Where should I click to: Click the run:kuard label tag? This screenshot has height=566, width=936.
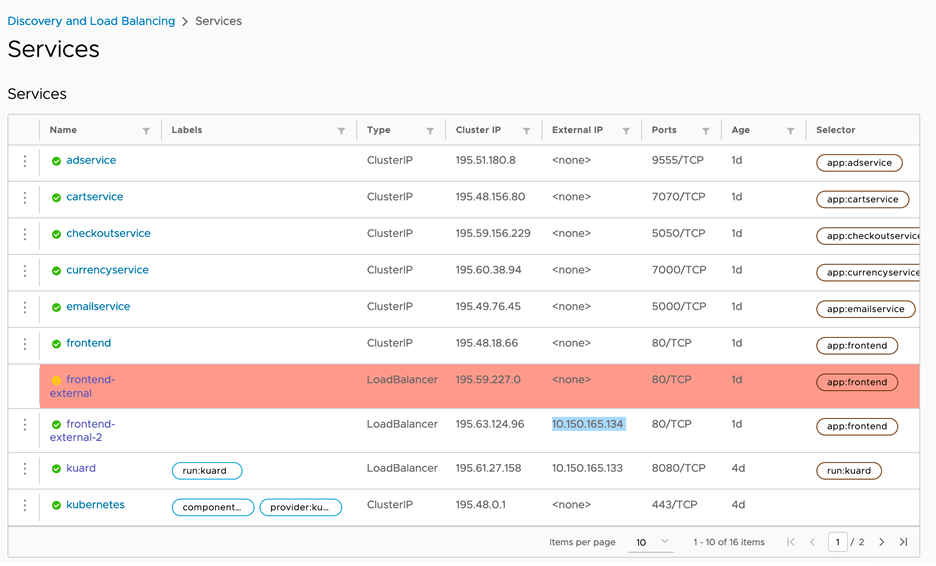[x=207, y=470]
